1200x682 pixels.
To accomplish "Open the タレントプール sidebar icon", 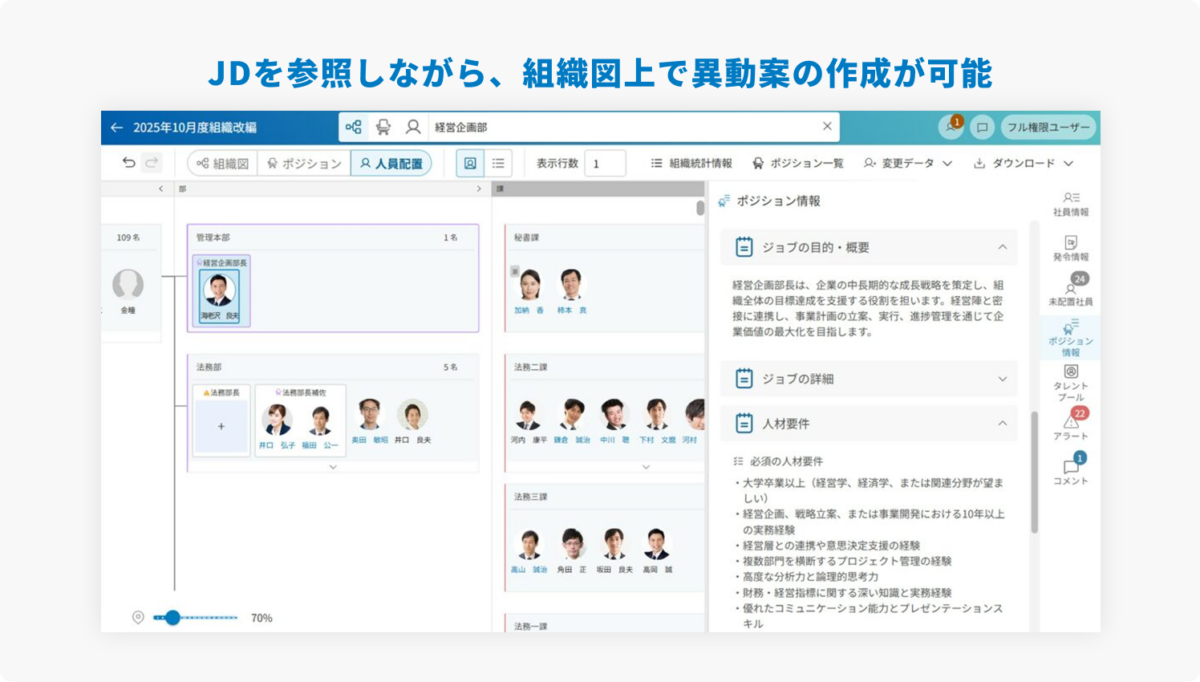I will coord(1070,382).
